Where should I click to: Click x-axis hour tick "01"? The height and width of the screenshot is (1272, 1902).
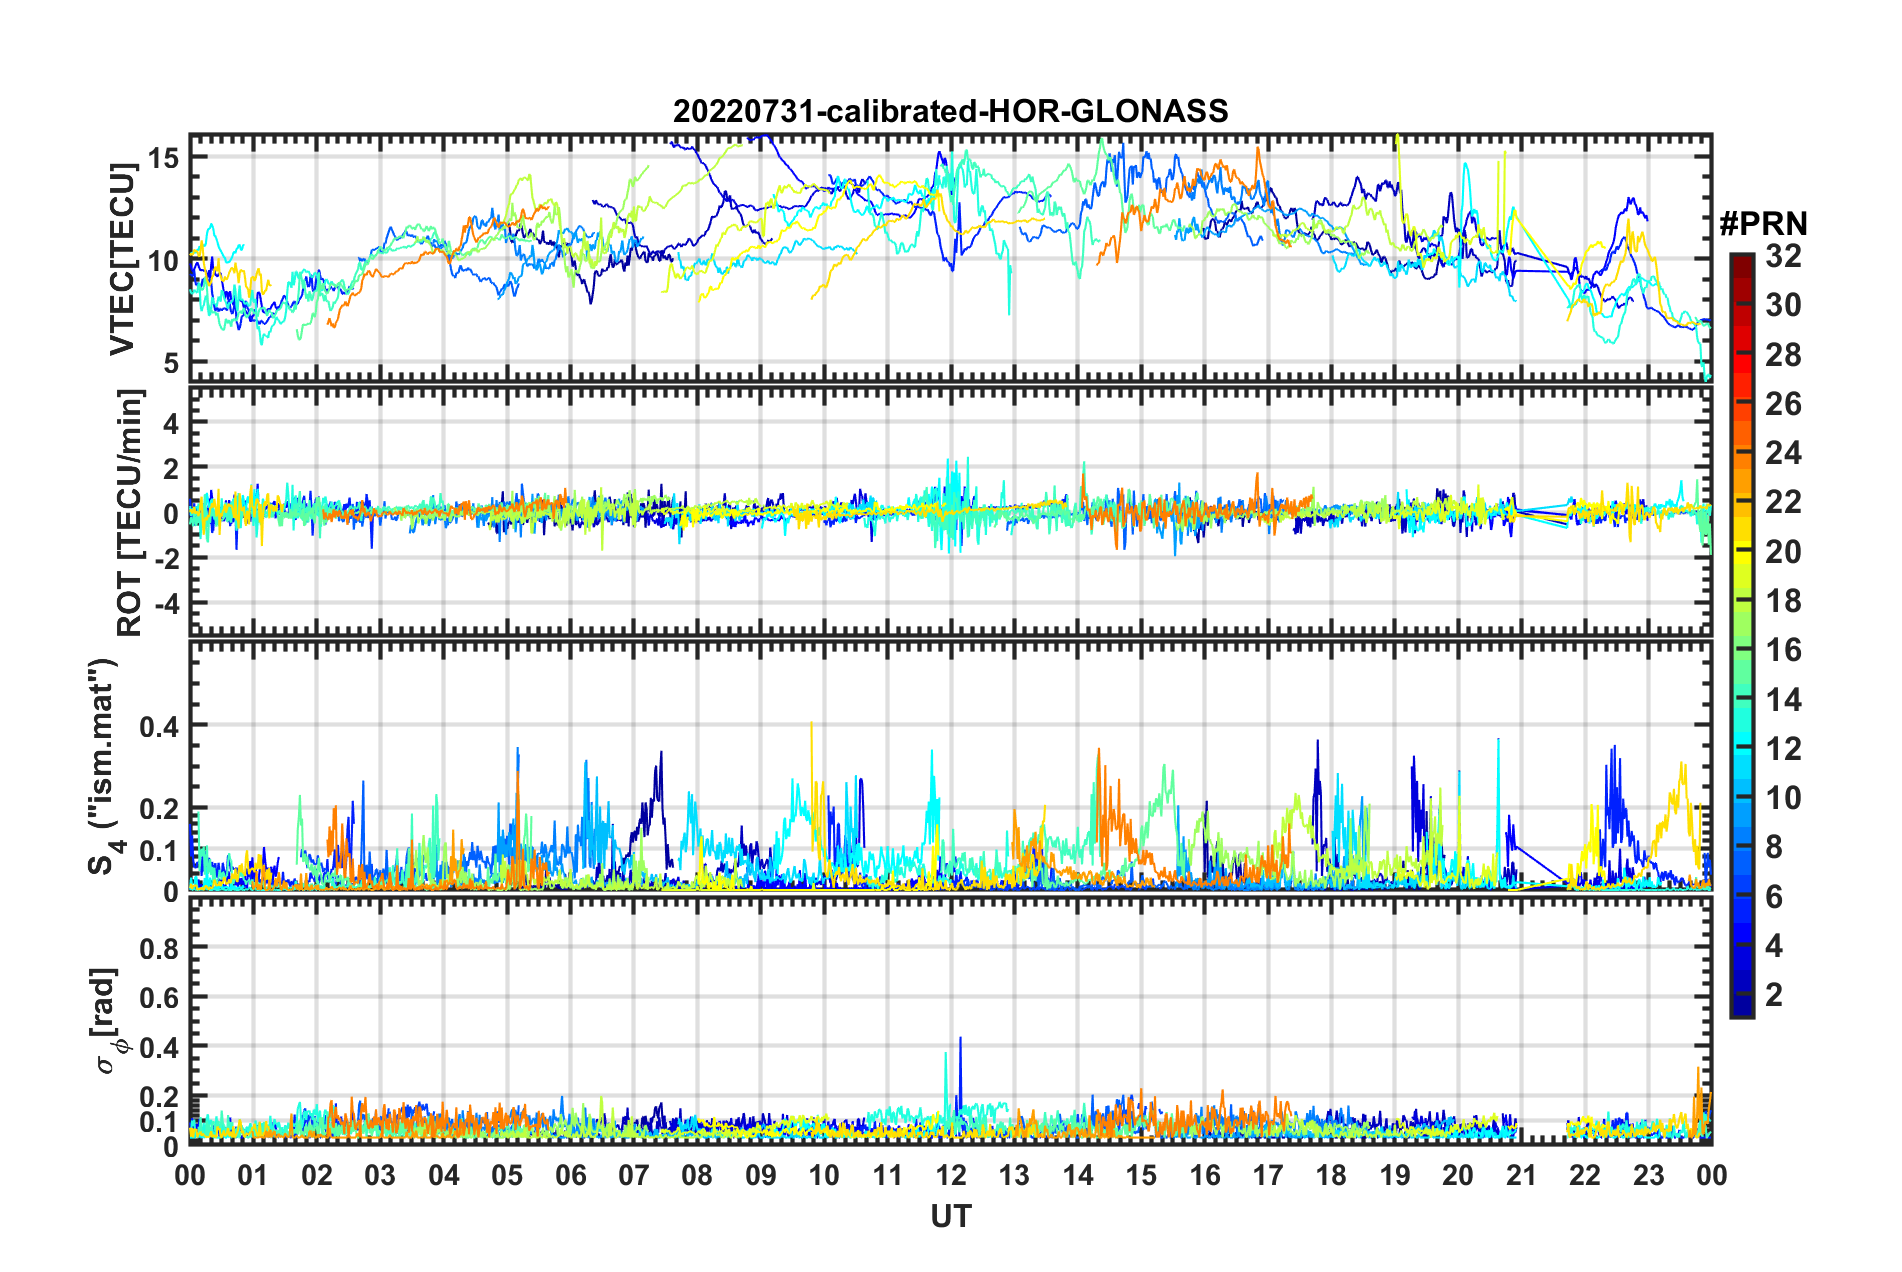point(253,1175)
